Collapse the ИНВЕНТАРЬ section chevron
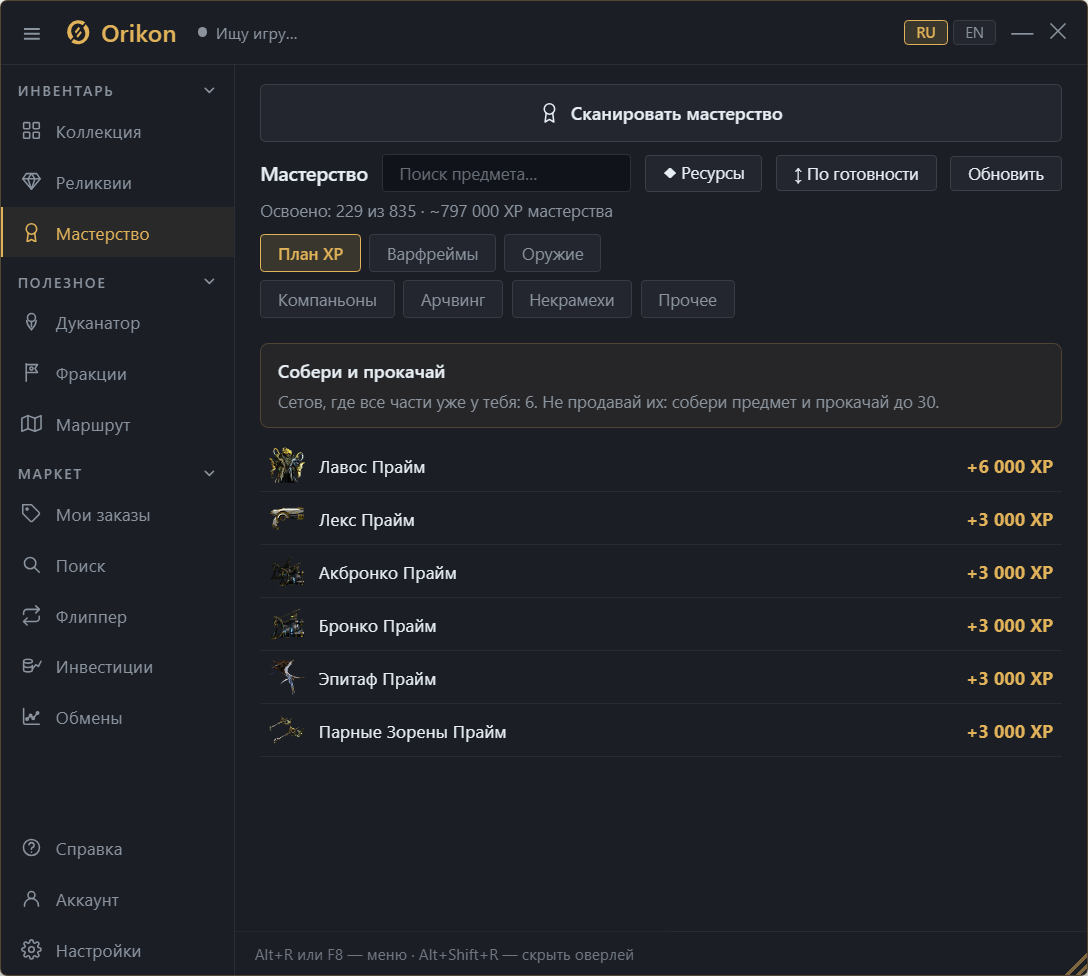1088x976 pixels. (210, 91)
